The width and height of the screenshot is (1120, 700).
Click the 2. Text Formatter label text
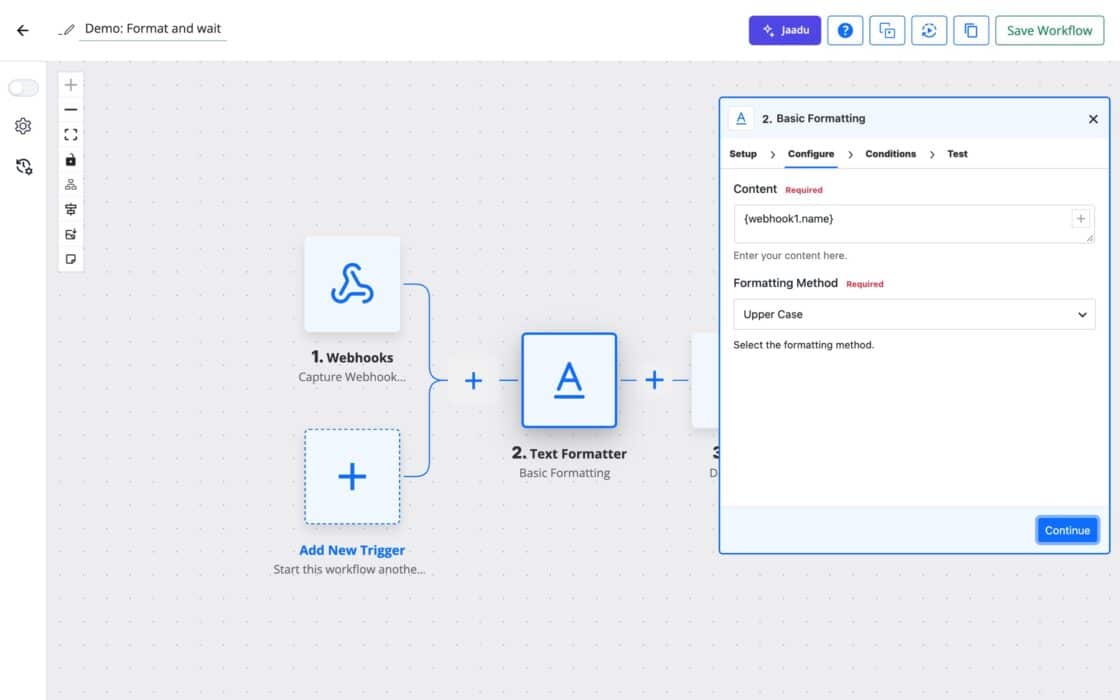[569, 453]
